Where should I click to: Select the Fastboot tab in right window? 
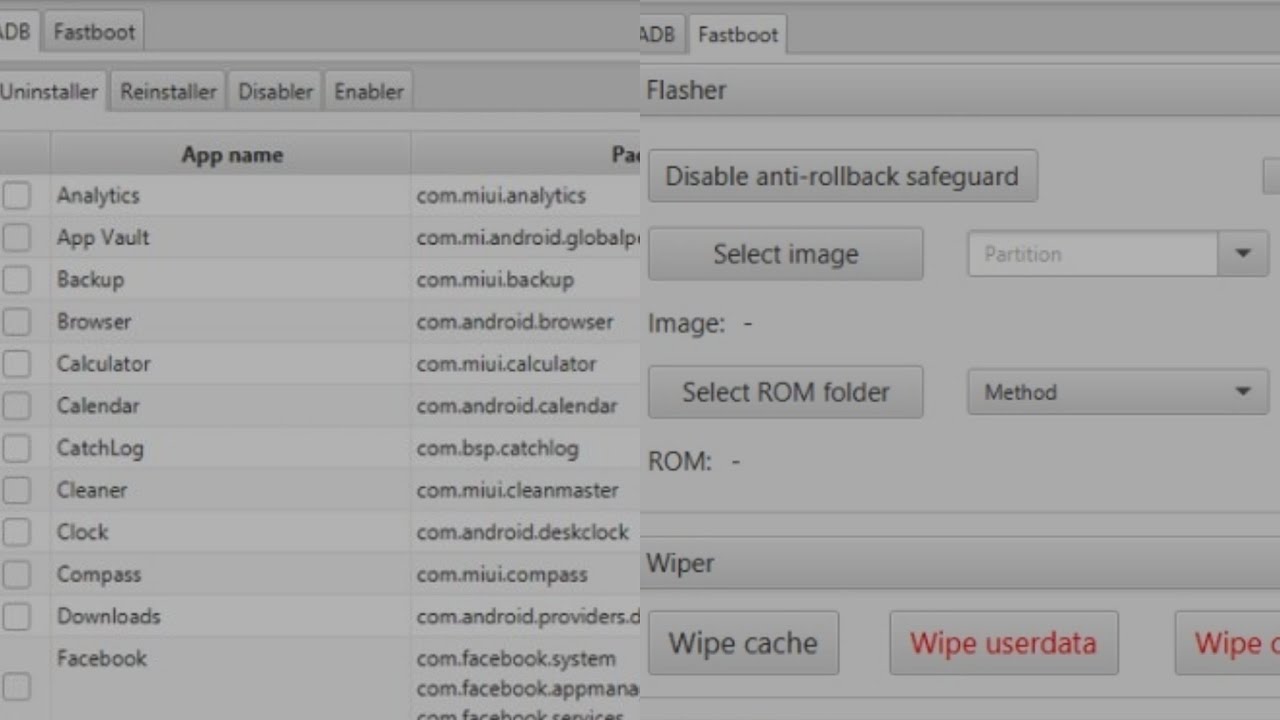[x=737, y=35]
